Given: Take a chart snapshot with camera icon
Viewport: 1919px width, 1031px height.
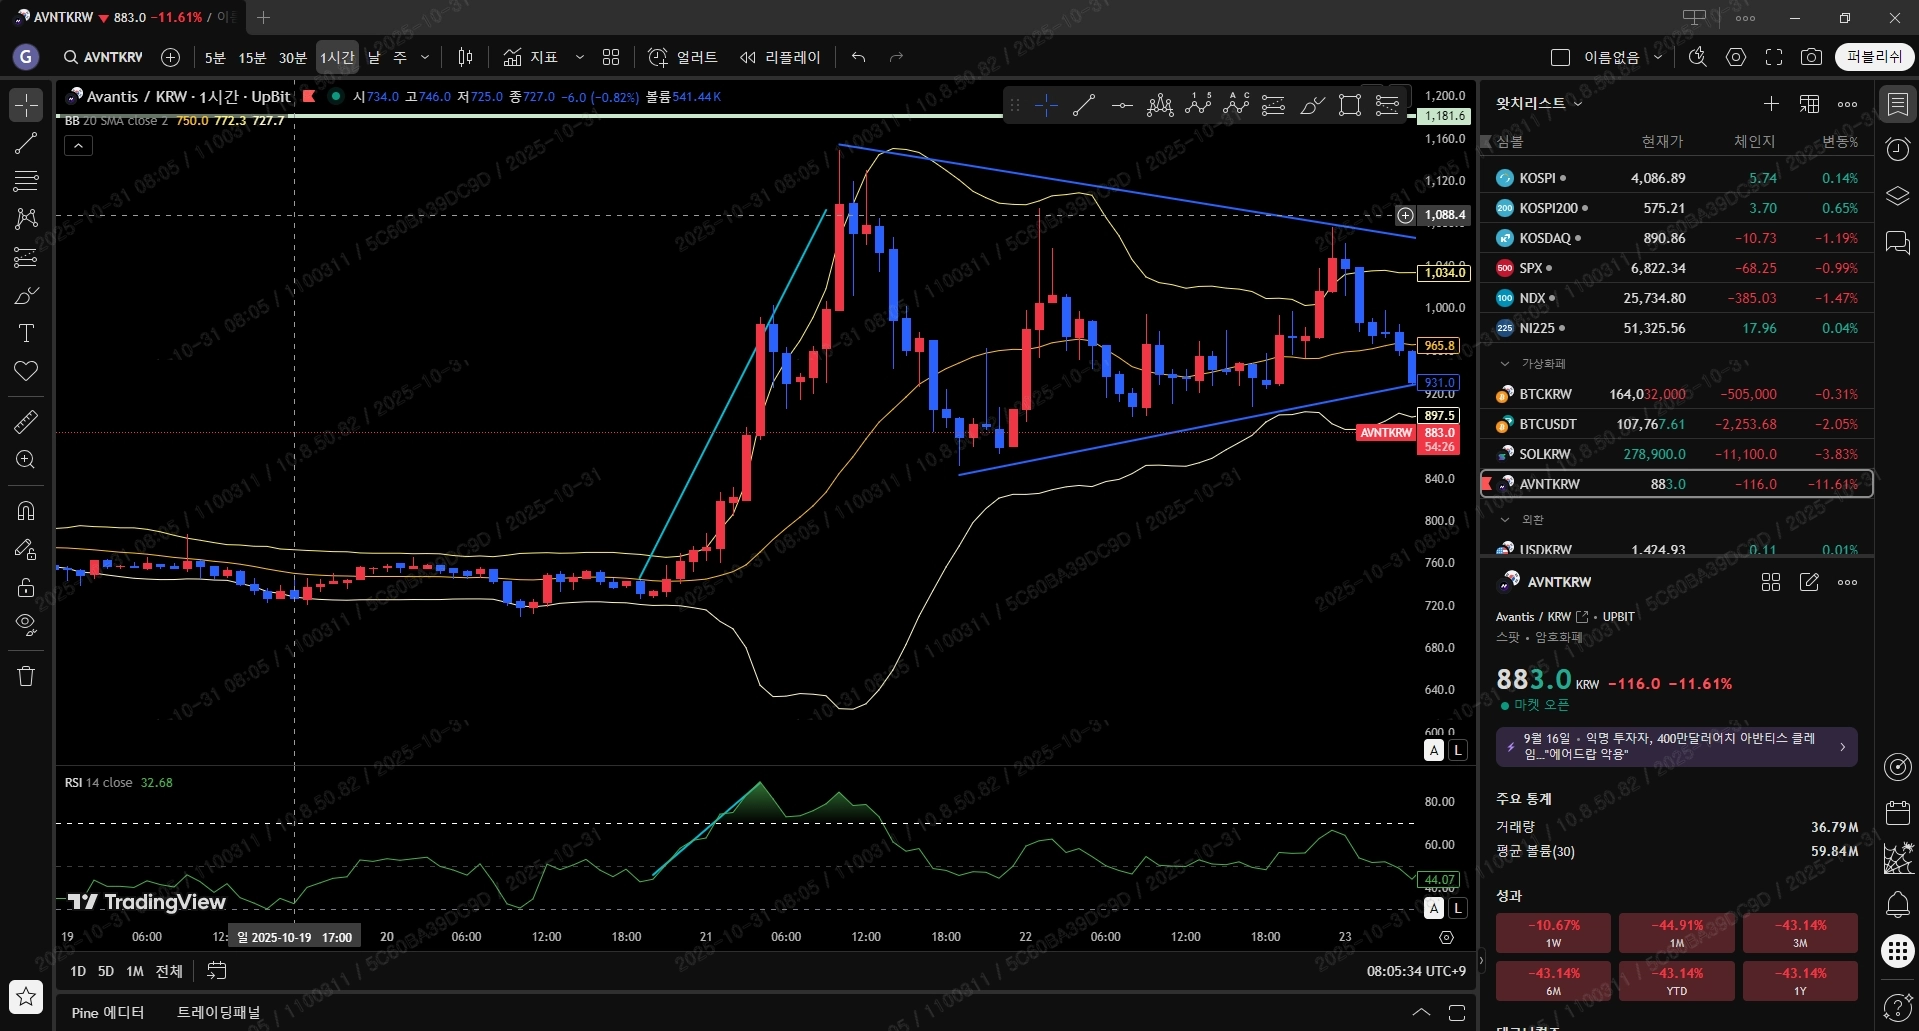Looking at the screenshot, I should coord(1811,57).
